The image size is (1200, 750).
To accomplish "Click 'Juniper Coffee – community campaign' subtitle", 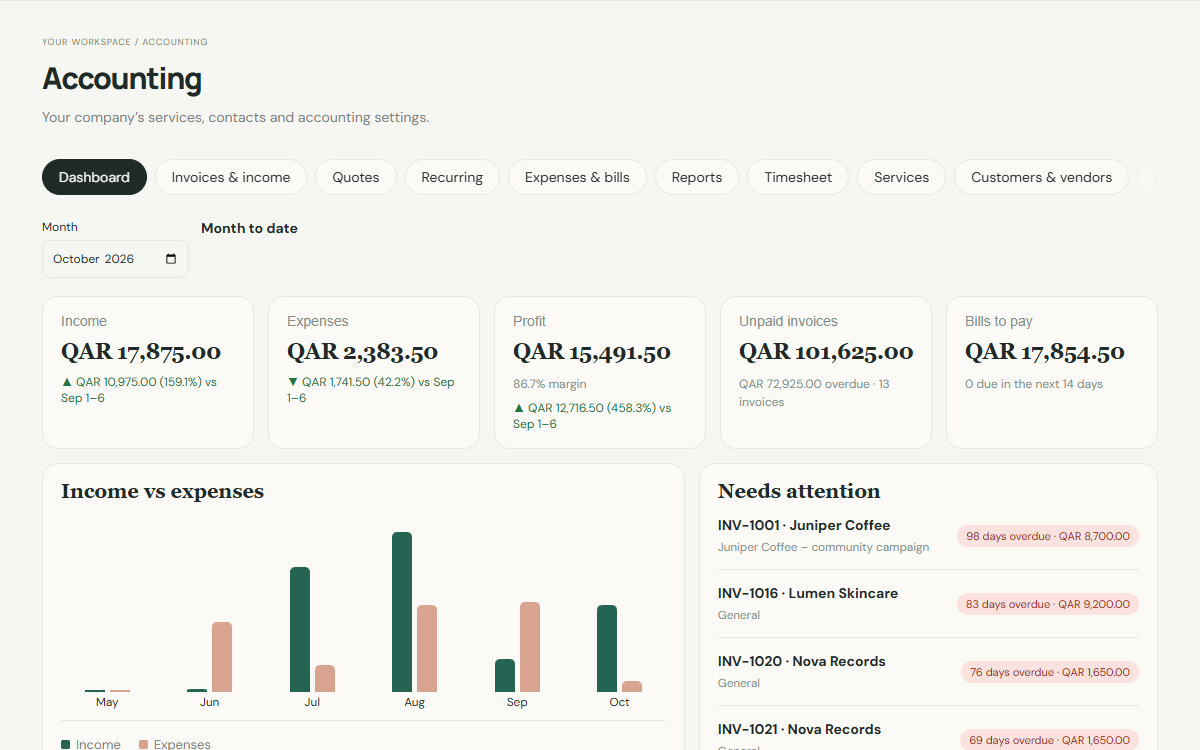I will coord(823,547).
